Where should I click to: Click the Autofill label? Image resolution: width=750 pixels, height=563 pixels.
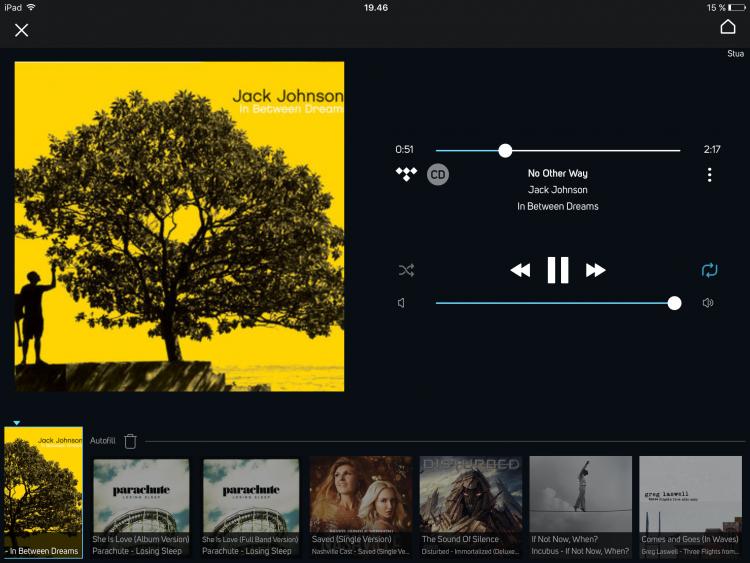tap(102, 441)
